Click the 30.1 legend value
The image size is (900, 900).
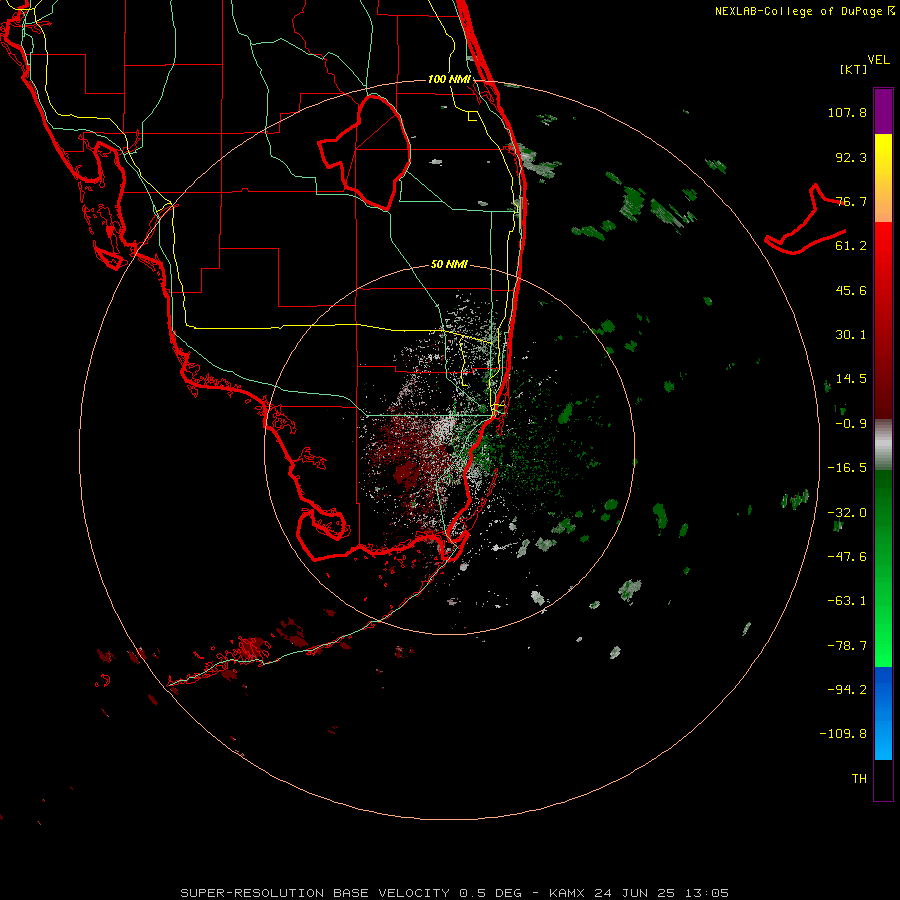click(x=851, y=335)
